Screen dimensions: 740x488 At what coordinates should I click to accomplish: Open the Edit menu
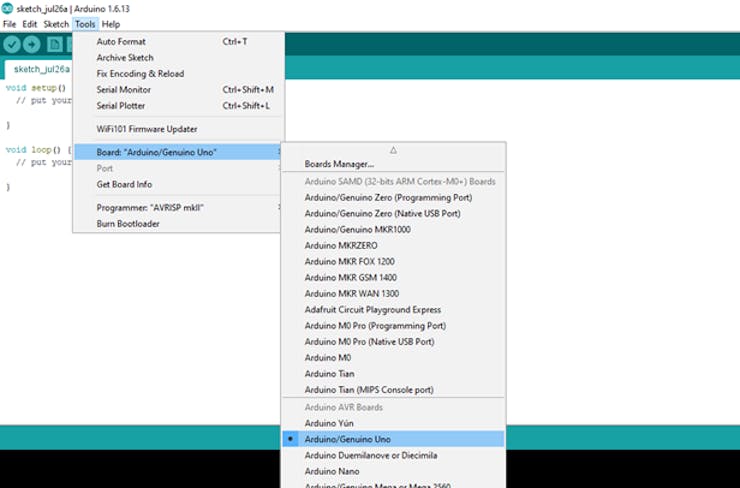click(x=30, y=24)
